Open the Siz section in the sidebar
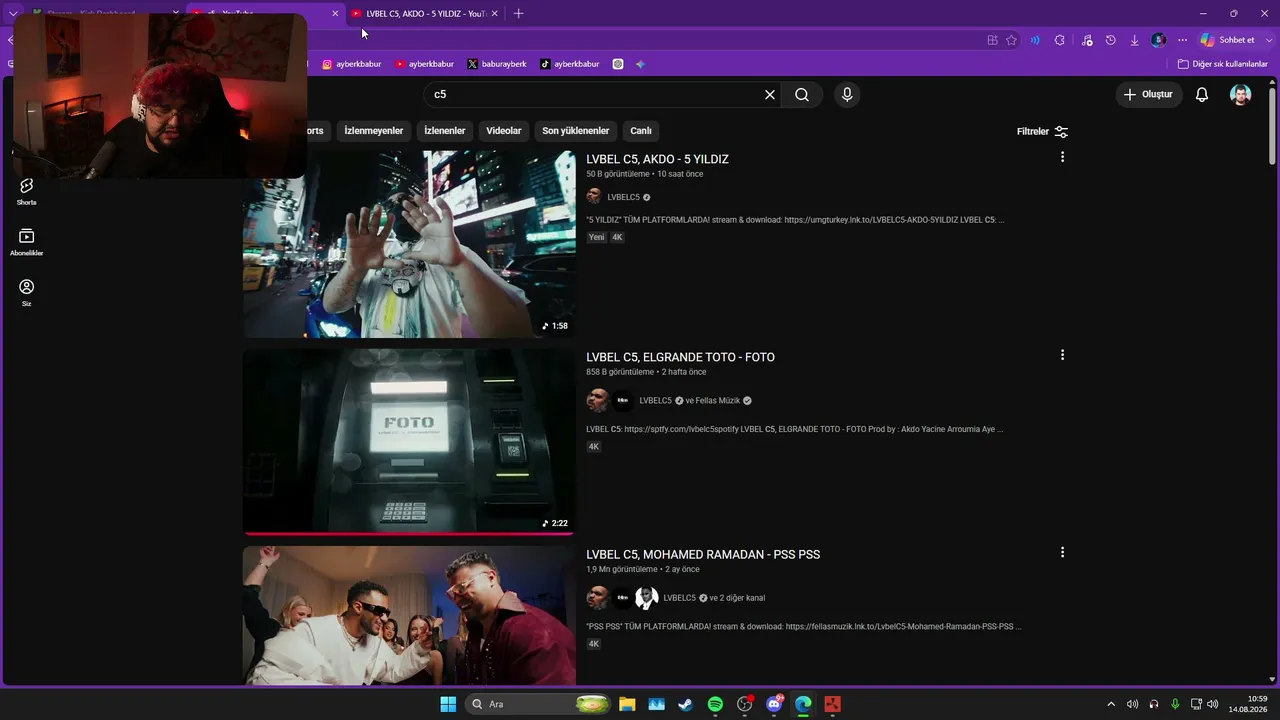Viewport: 1280px width, 720px height. coord(27,292)
